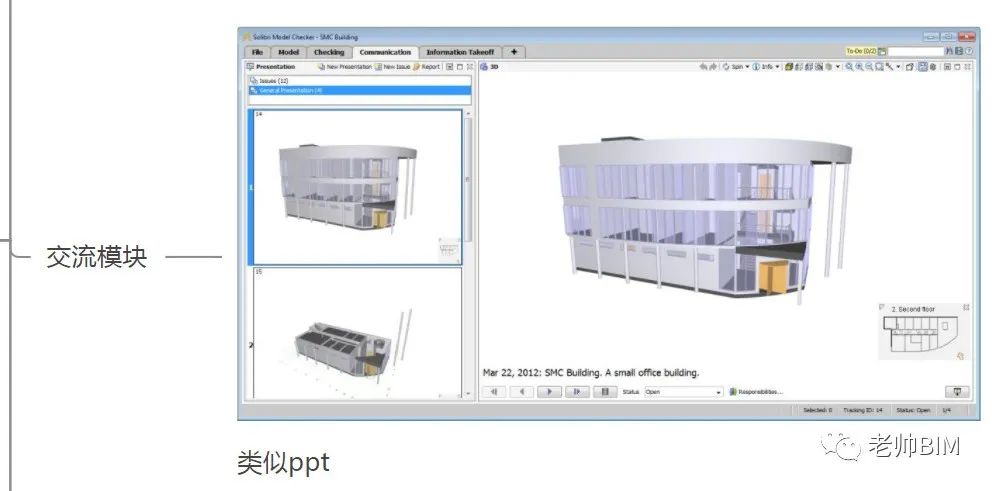Close the 3D view panel icon
Image resolution: width=994 pixels, height=491 pixels.
(967, 67)
